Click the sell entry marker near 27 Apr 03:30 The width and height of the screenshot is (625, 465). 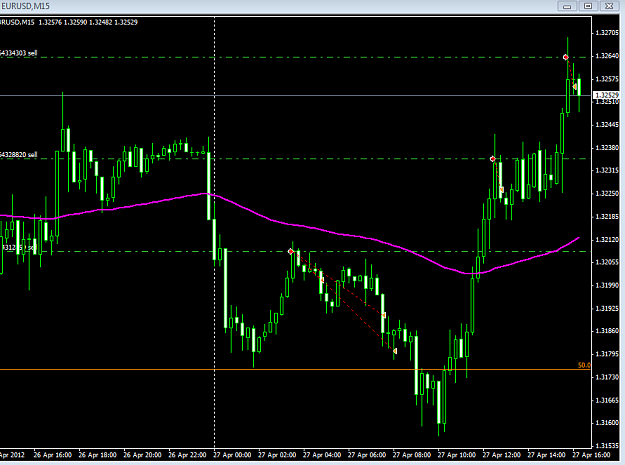pyautogui.click(x=291, y=251)
